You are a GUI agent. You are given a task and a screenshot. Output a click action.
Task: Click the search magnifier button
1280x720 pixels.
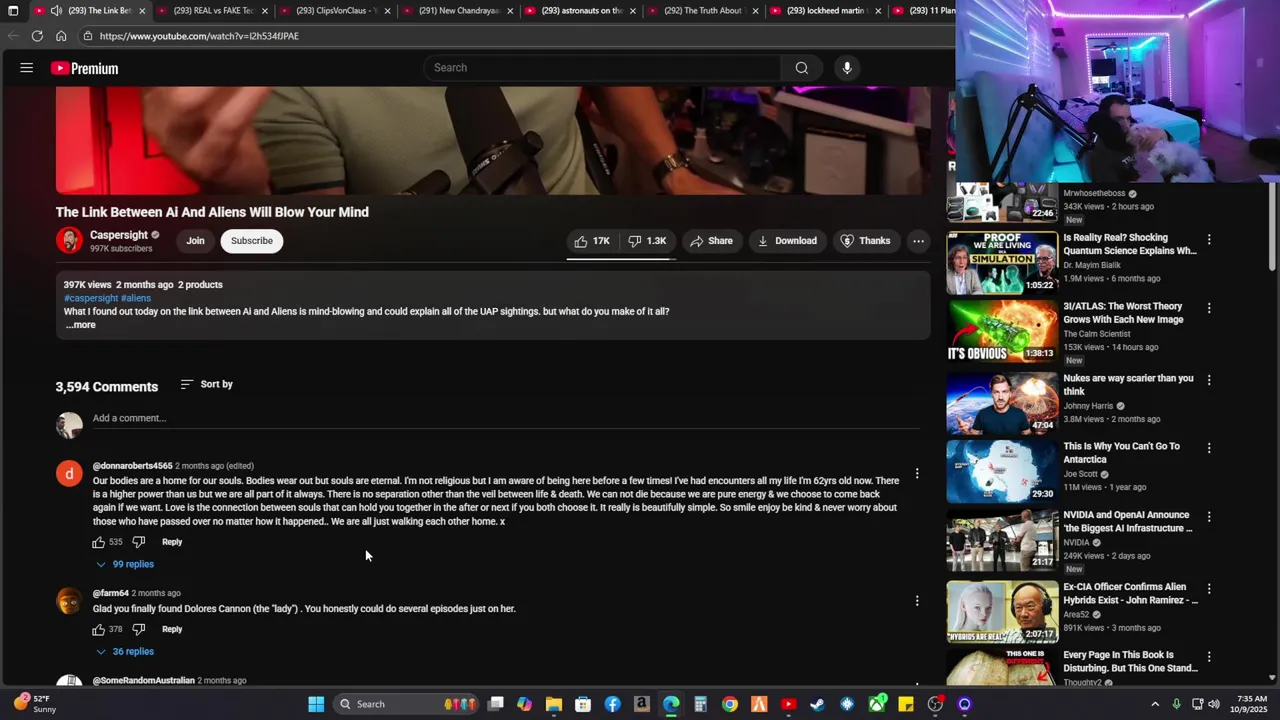click(802, 68)
